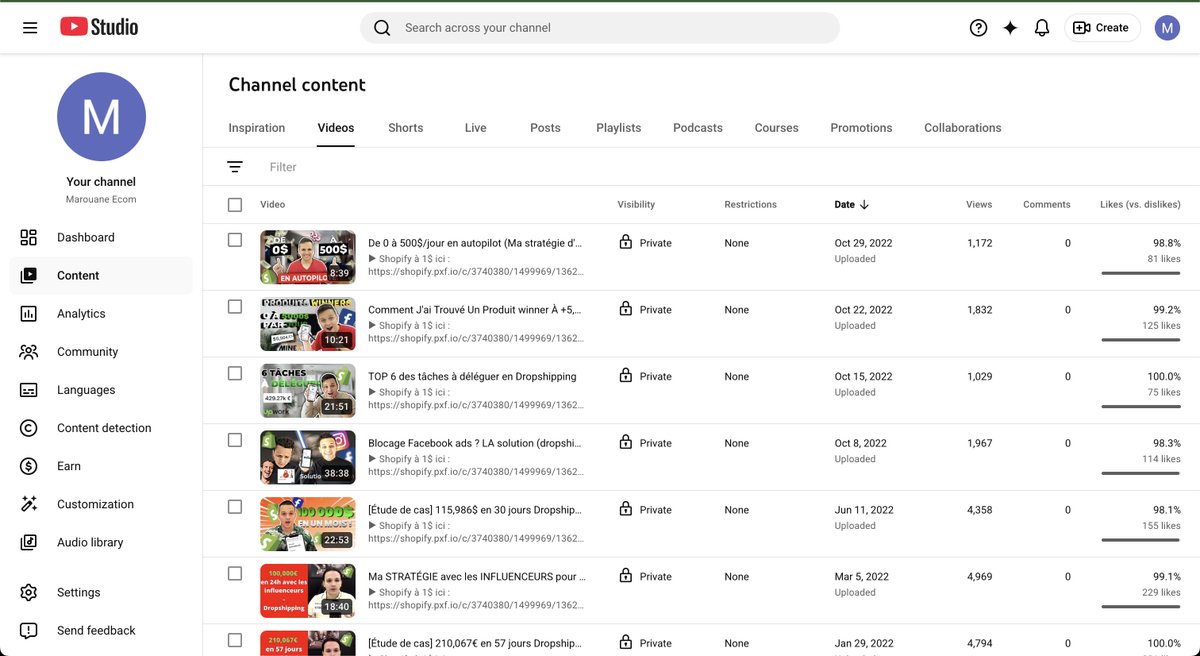This screenshot has width=1200, height=656.
Task: Focus the Search across your channel field
Action: [600, 28]
